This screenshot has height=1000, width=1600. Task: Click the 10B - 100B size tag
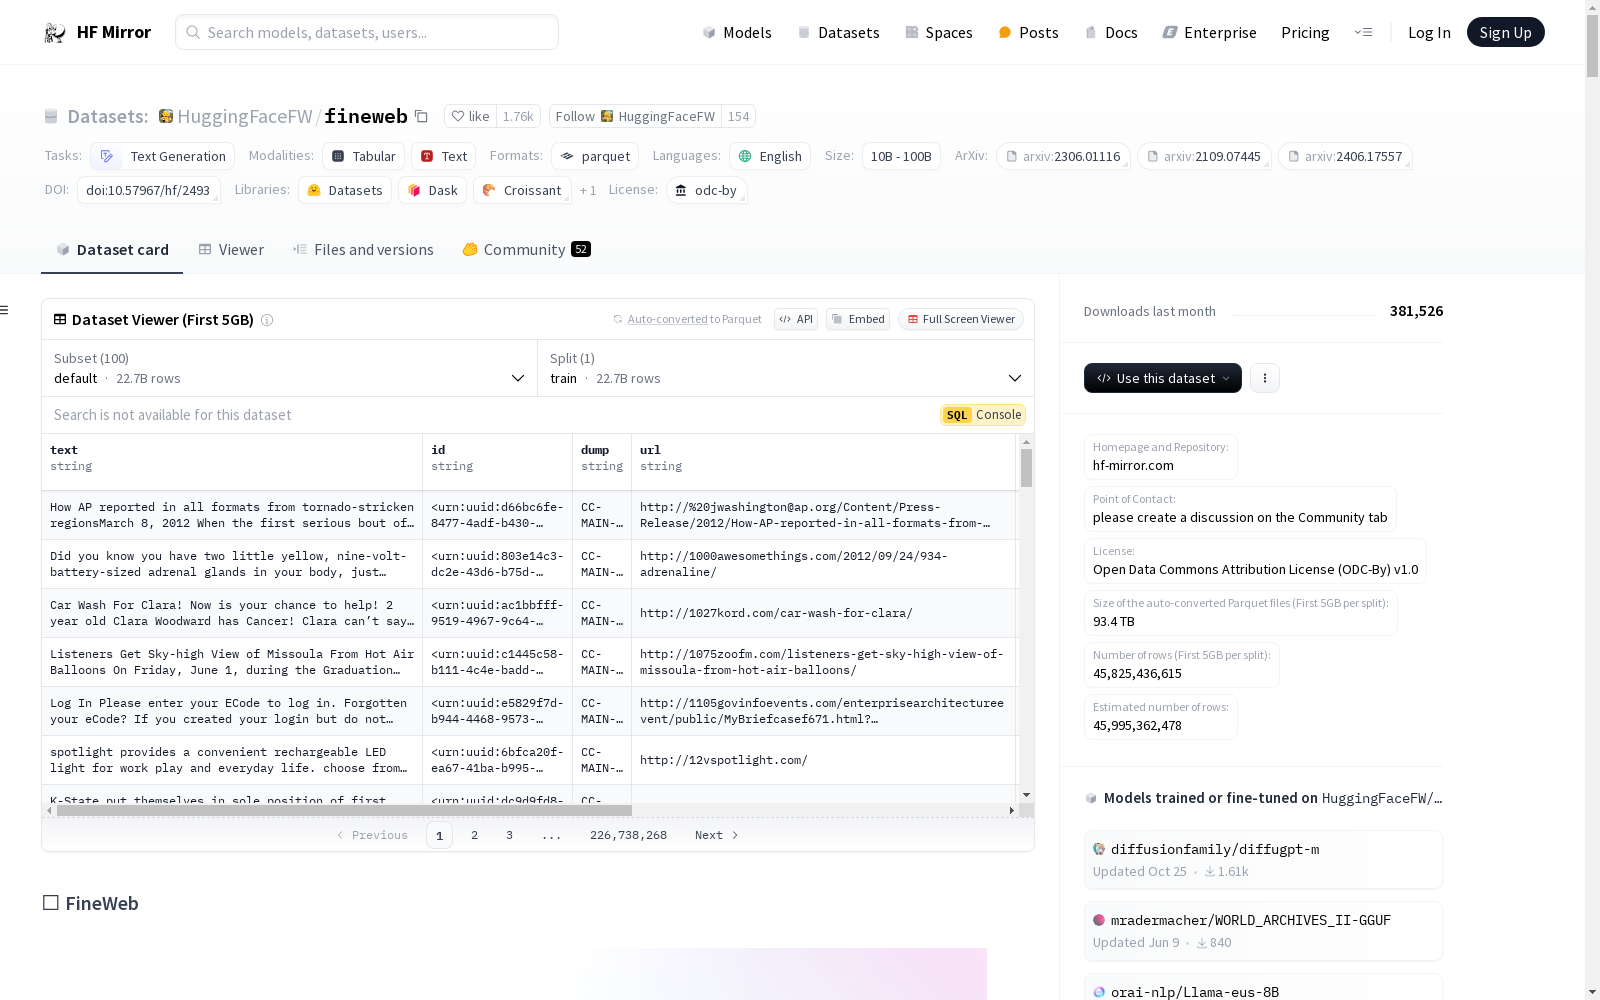tap(901, 157)
